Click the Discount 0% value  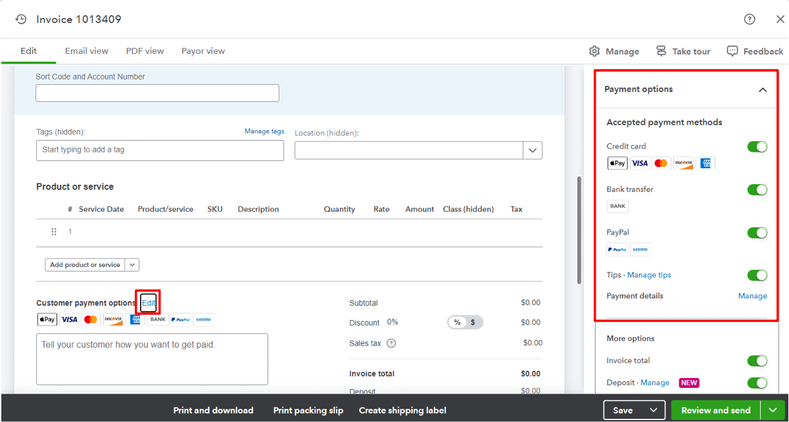(392, 322)
